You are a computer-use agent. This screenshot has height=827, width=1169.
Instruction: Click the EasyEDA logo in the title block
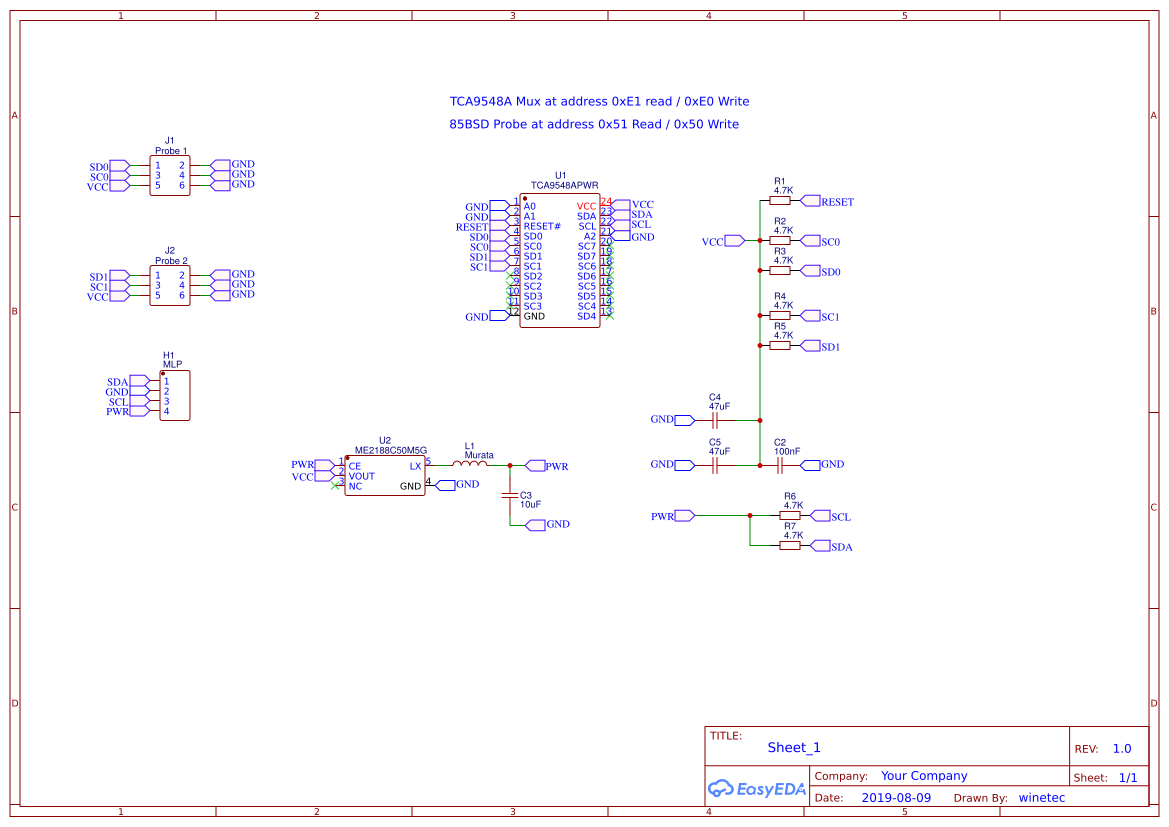[755, 789]
